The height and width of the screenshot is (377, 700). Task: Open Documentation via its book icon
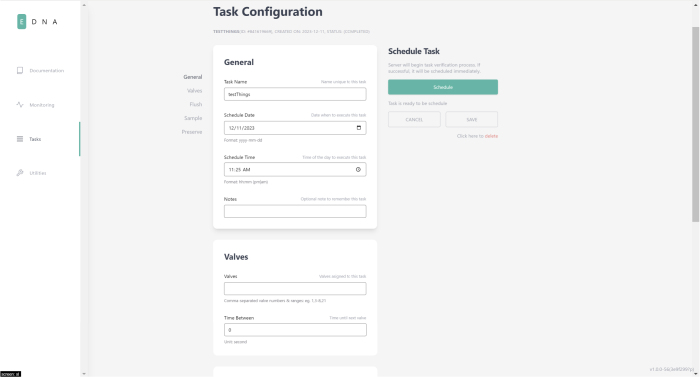click(x=20, y=71)
